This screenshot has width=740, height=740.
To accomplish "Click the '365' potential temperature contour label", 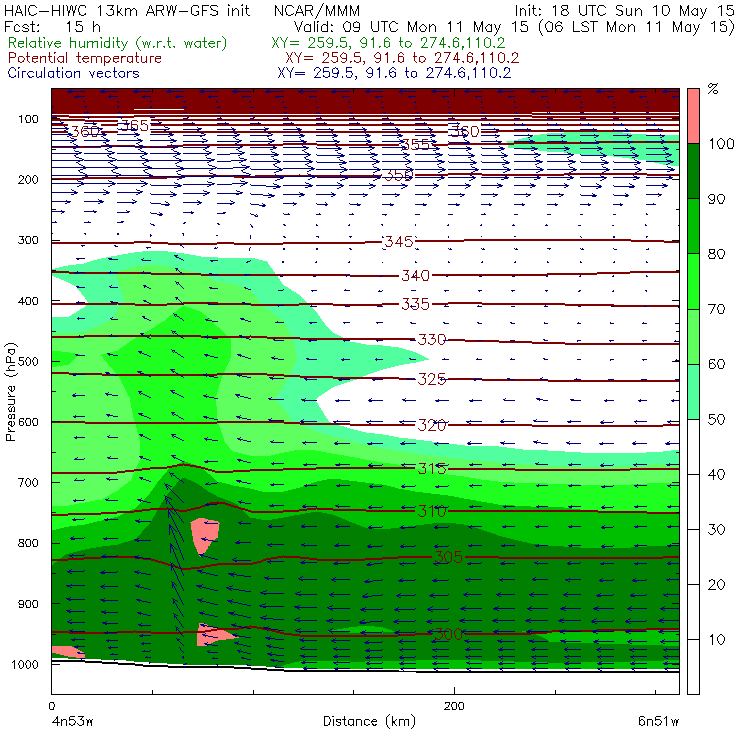I will click(135, 126).
